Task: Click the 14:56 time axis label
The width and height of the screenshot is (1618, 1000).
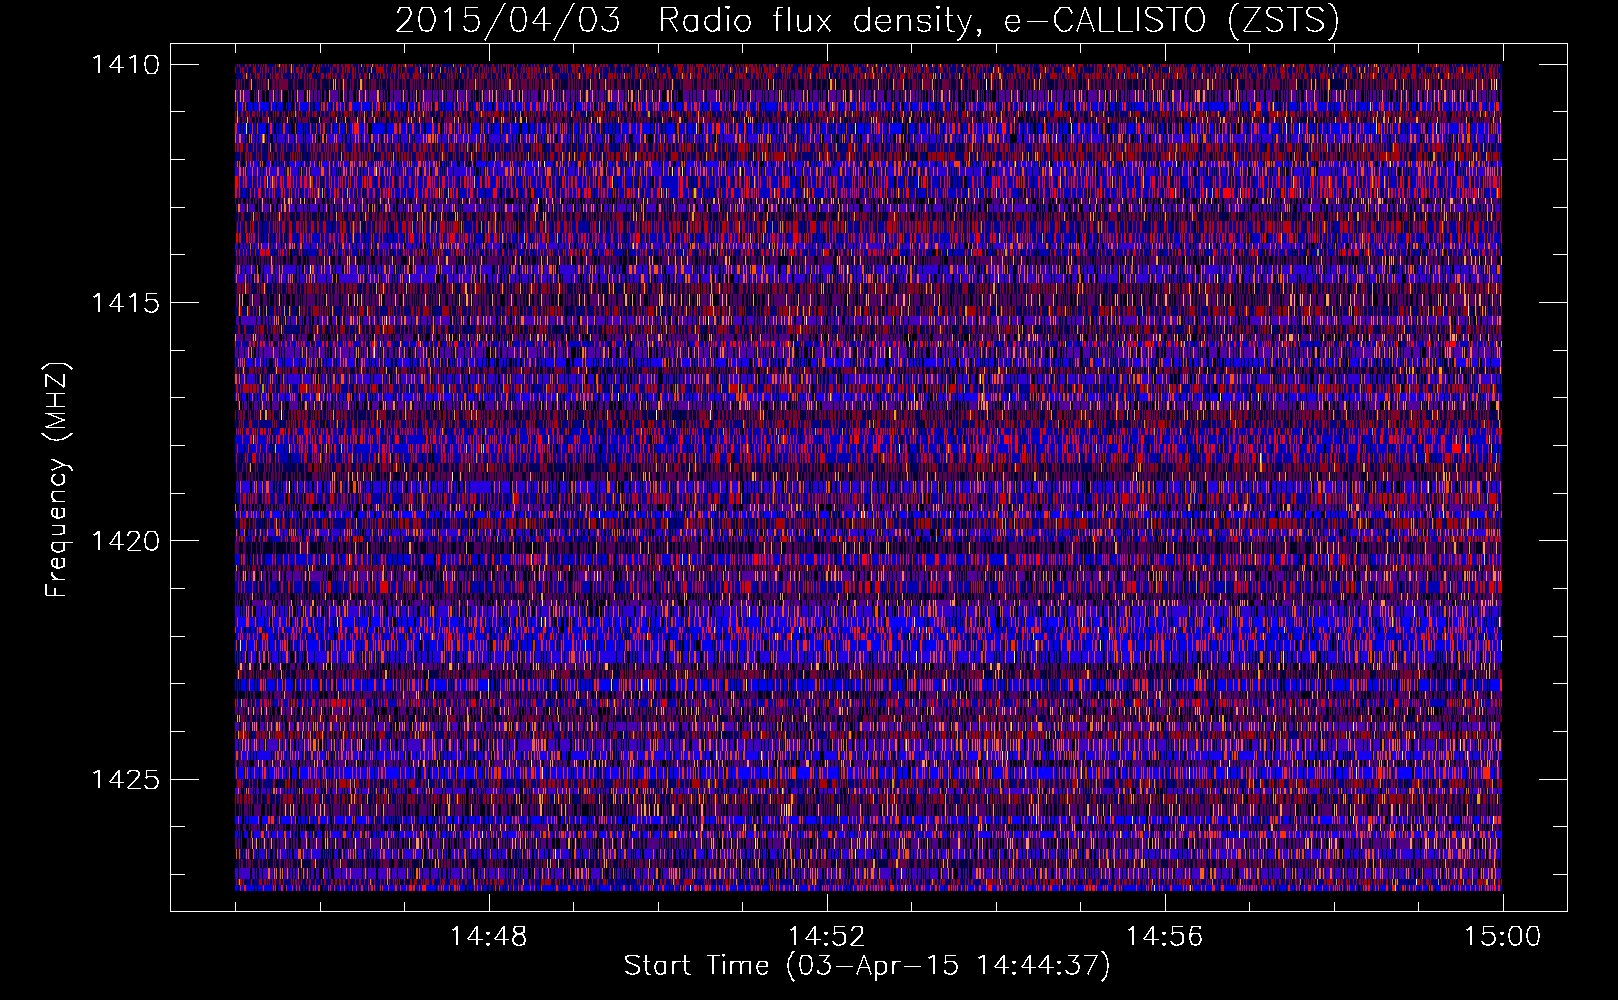Action: (x=1164, y=937)
